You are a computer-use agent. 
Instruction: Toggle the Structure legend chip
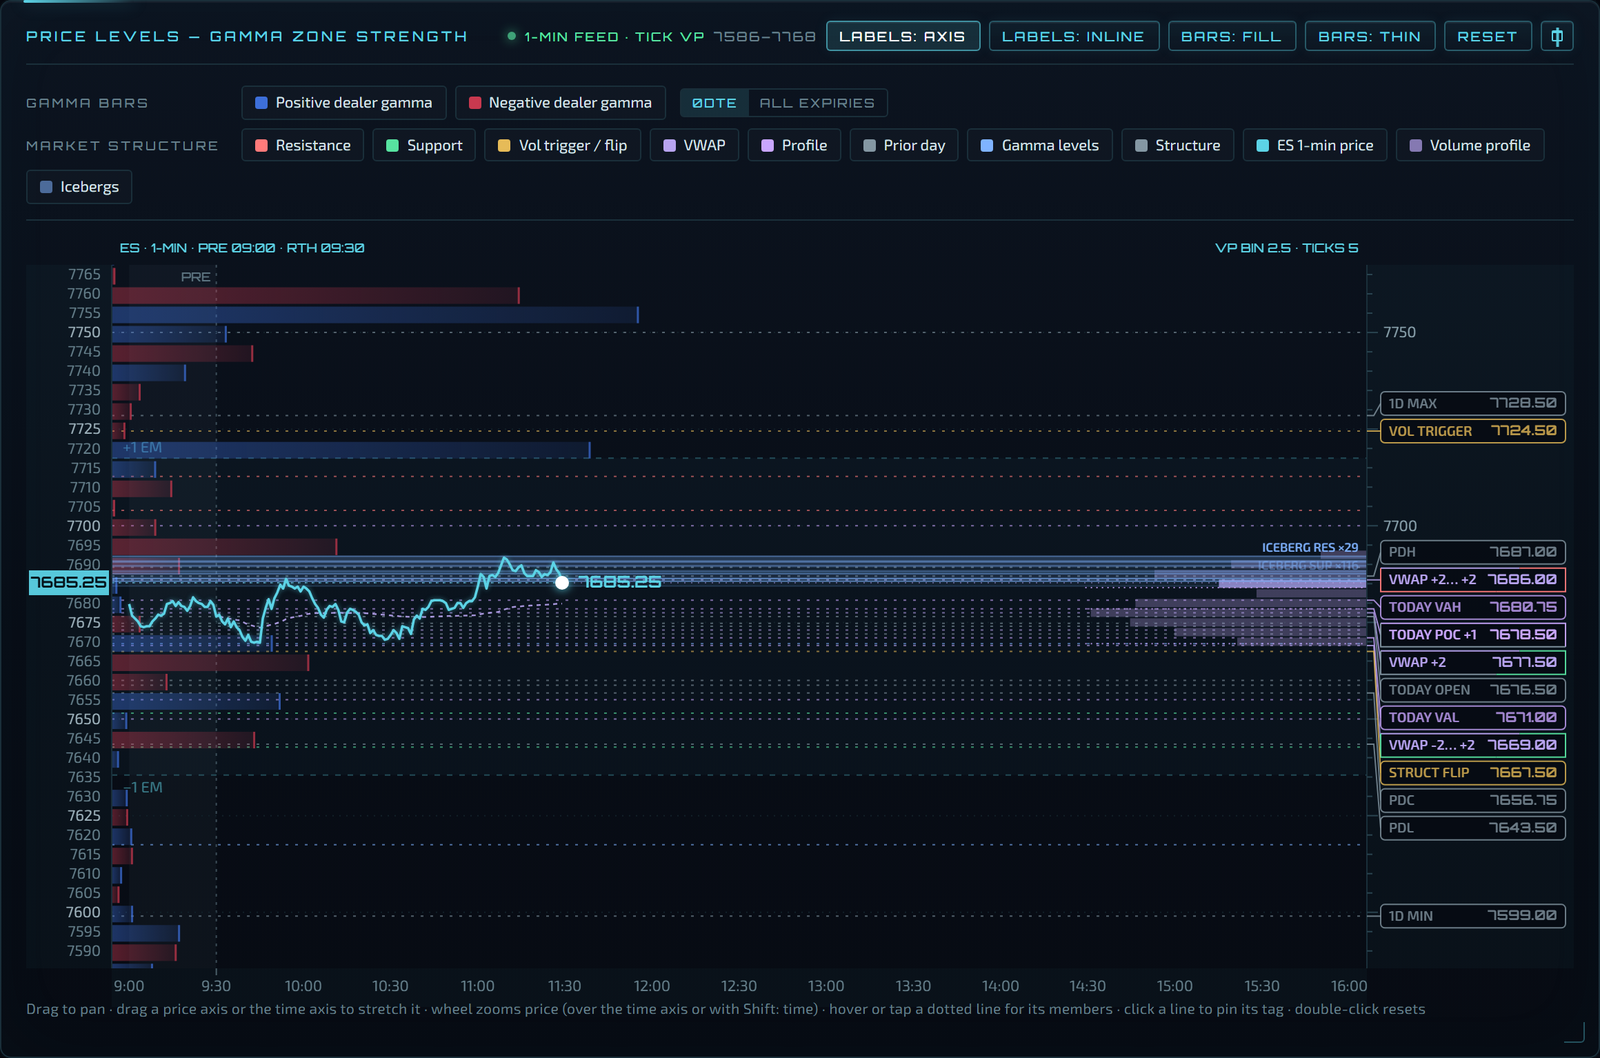[x=1177, y=145]
